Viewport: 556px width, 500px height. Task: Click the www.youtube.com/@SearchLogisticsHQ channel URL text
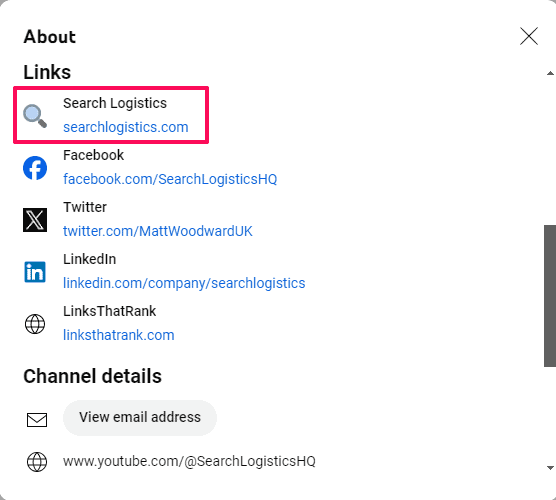click(x=189, y=461)
